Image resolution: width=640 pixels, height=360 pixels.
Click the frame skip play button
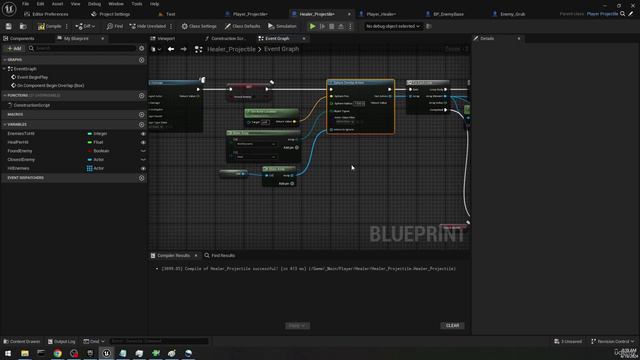coord(322,26)
